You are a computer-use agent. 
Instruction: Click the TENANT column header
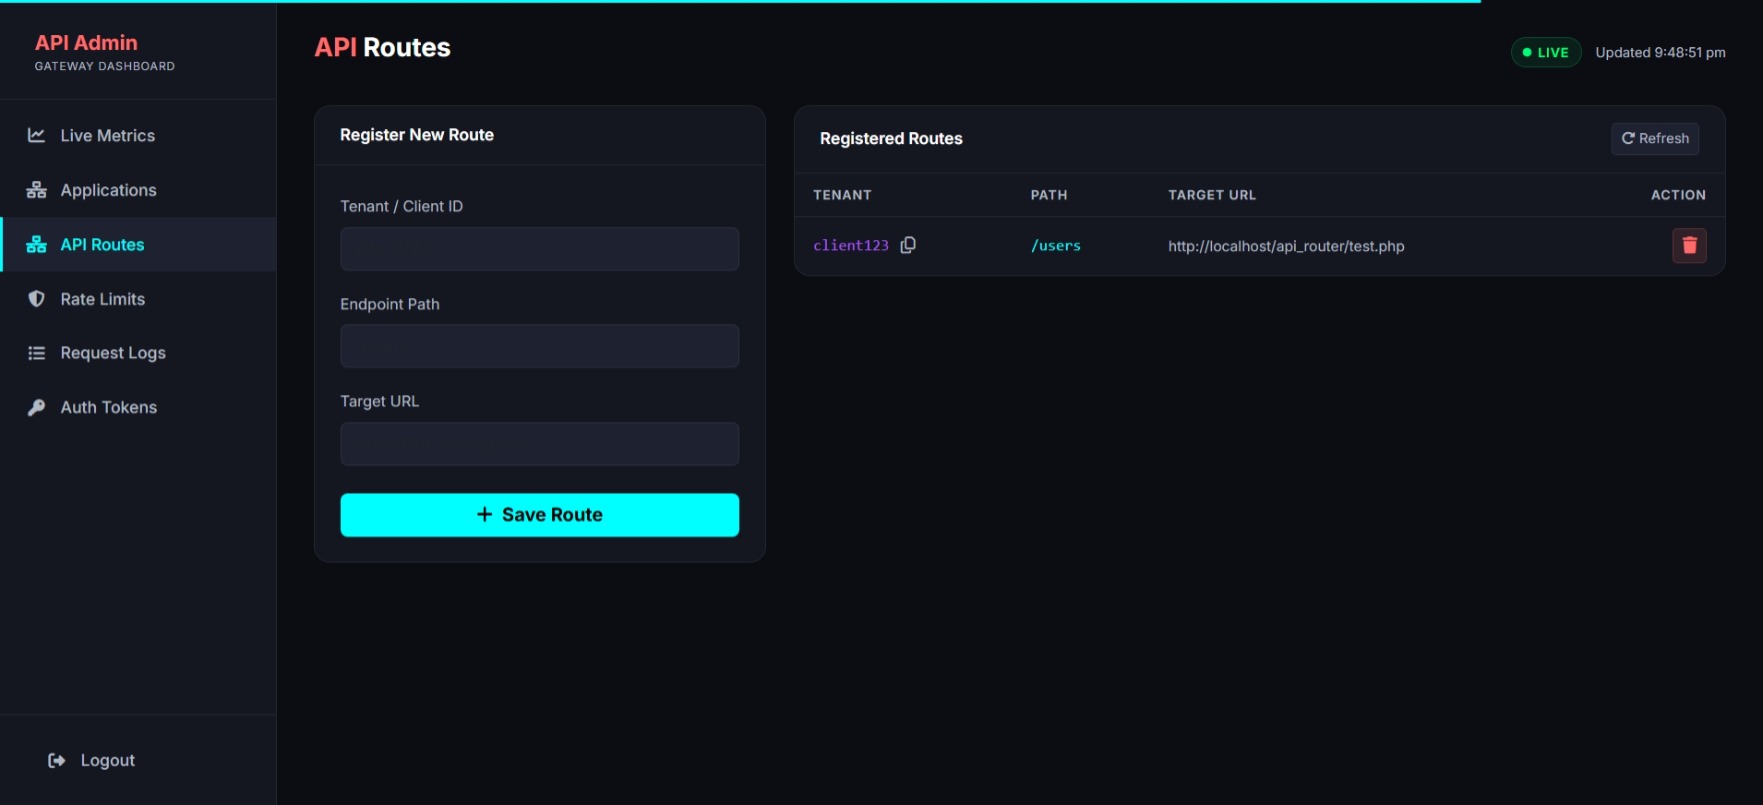(842, 195)
